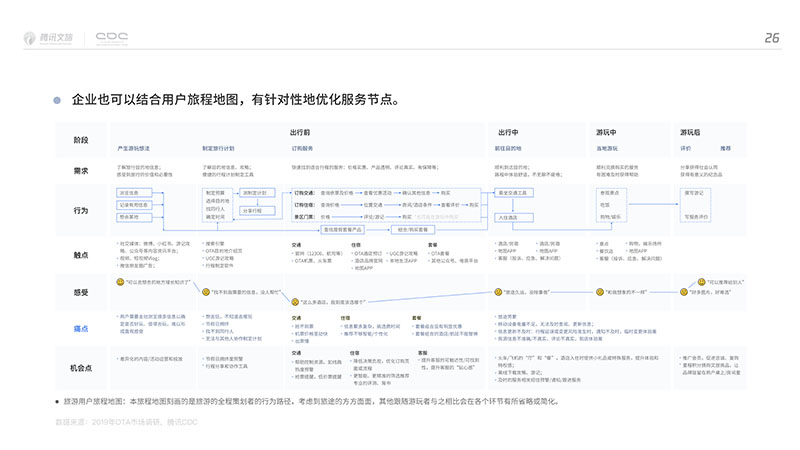Click the 评价 sub-stage label

[x=685, y=148]
